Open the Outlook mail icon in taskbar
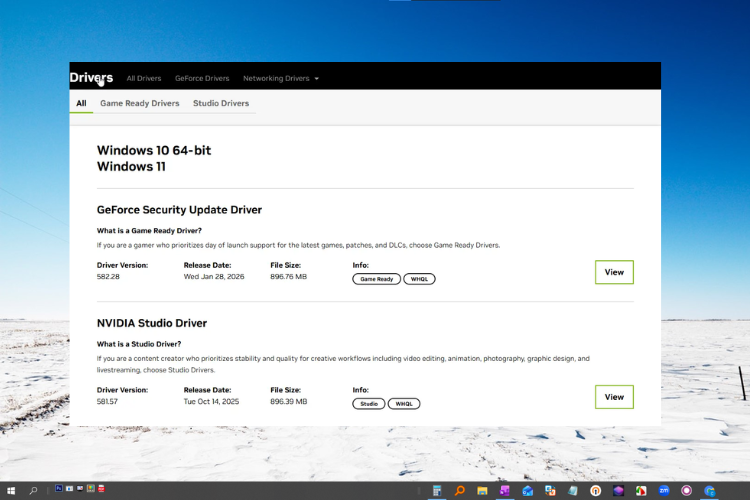Image resolution: width=750 pixels, height=500 pixels. 528,491
